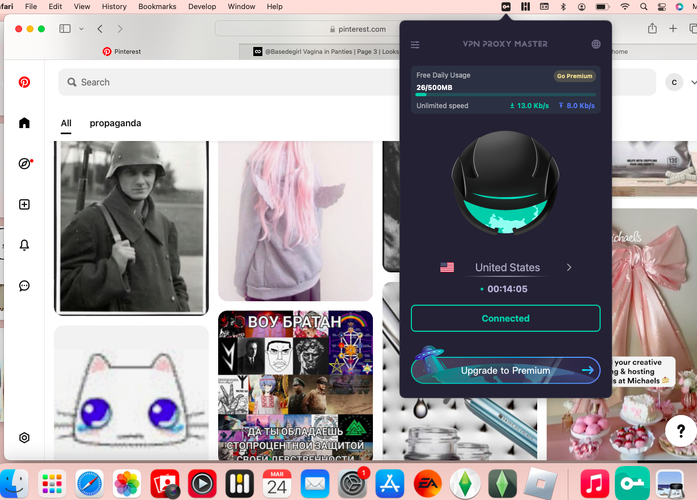The height and width of the screenshot is (500, 697).
Task: Open Pinterest notifications bell
Action: tap(24, 245)
